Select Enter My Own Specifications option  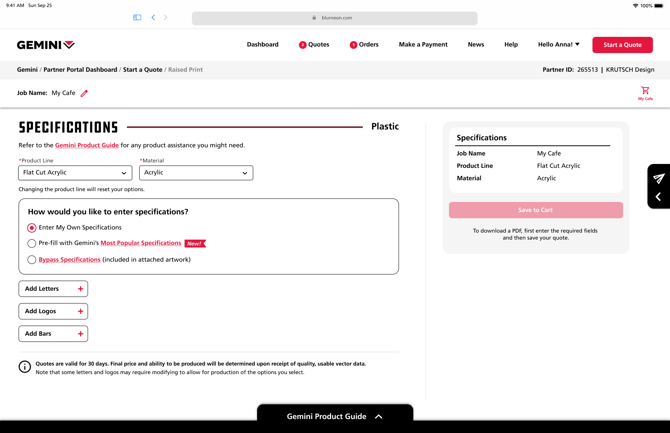click(x=32, y=228)
